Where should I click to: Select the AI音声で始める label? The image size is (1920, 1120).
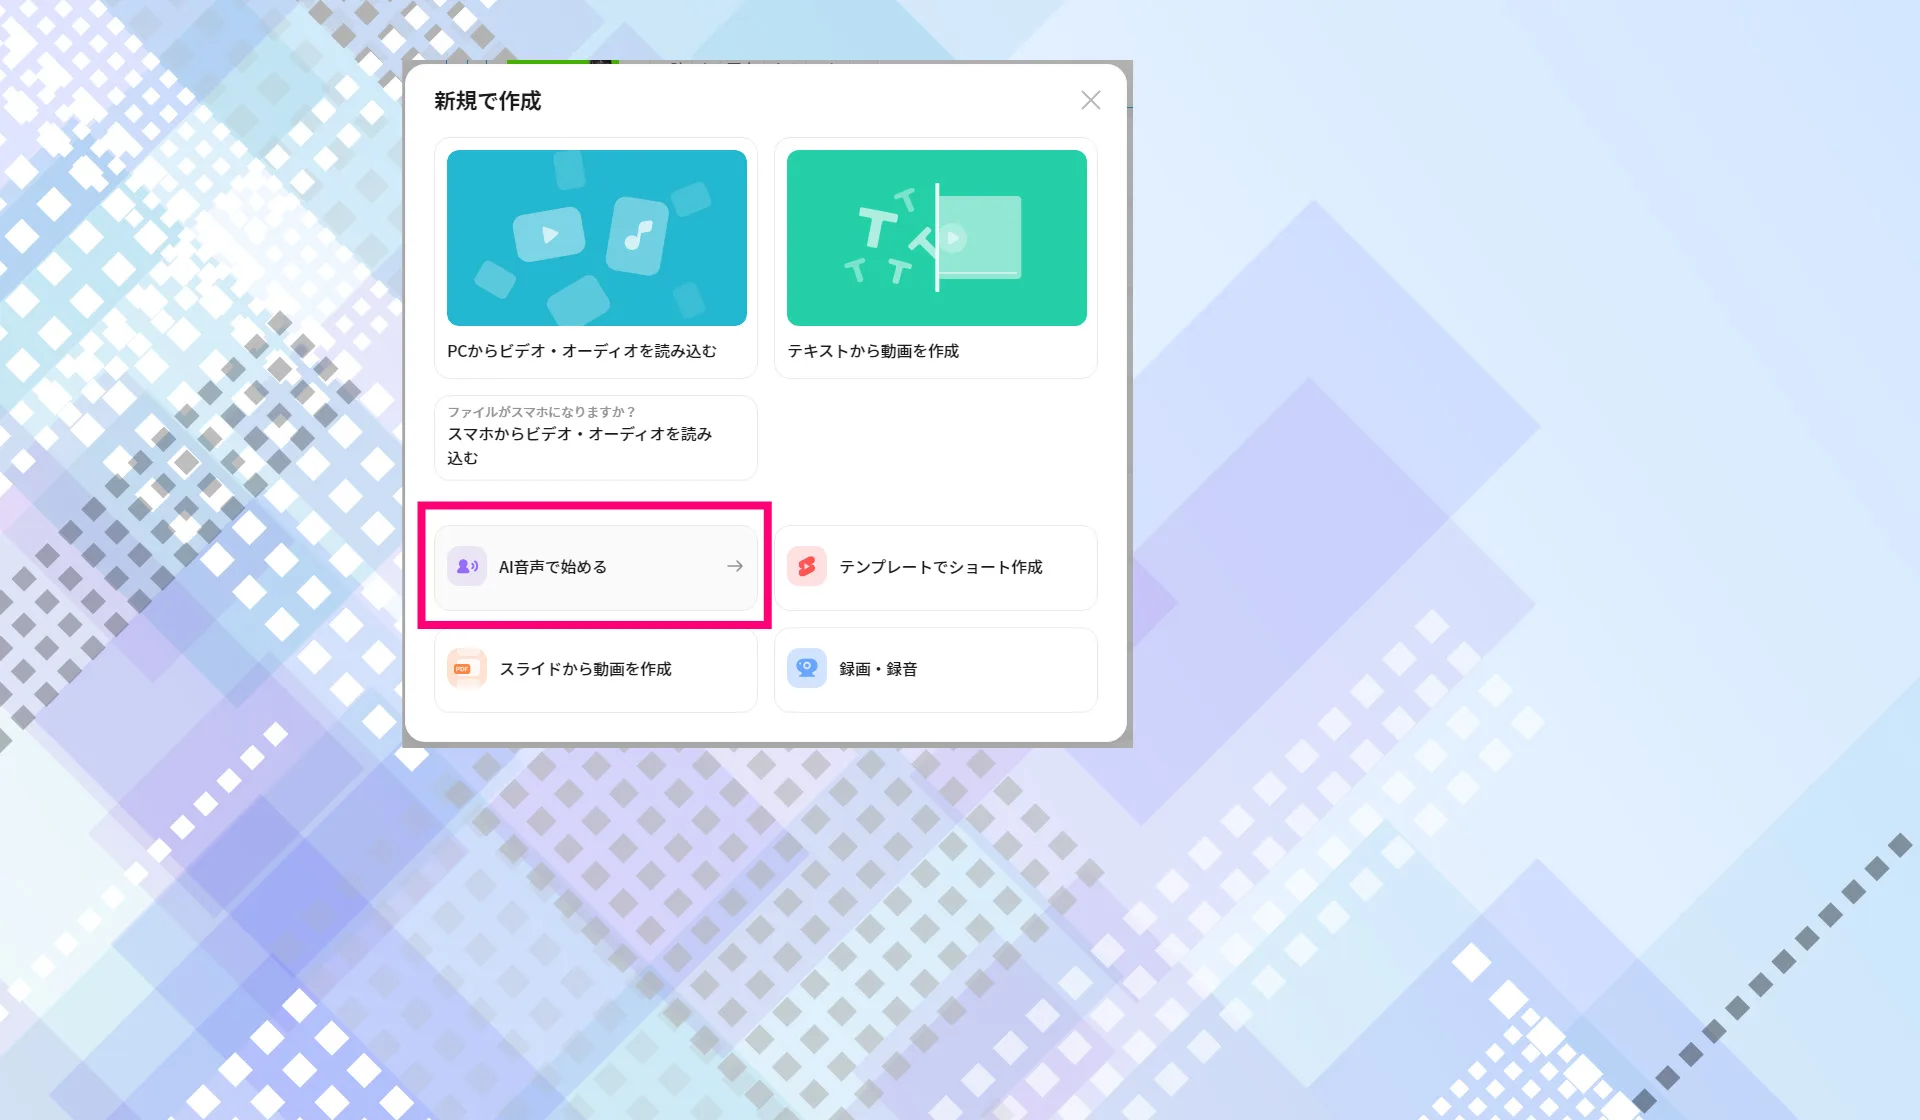pyautogui.click(x=553, y=567)
